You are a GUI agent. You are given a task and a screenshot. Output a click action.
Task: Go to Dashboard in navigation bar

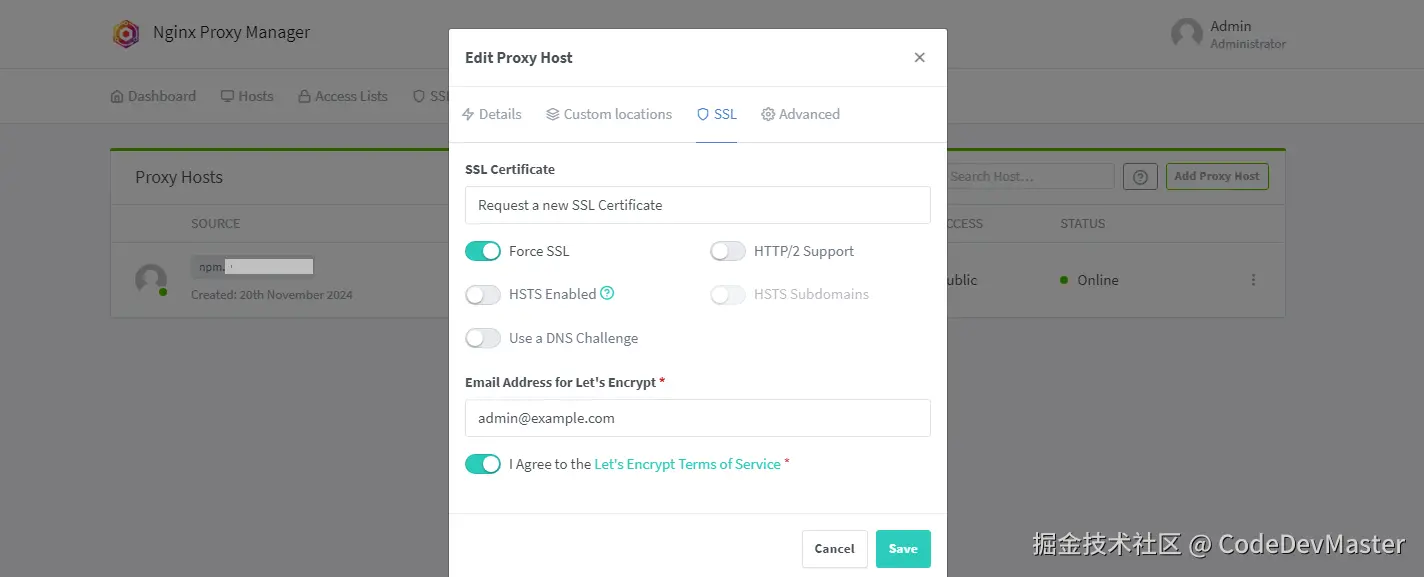coord(153,96)
